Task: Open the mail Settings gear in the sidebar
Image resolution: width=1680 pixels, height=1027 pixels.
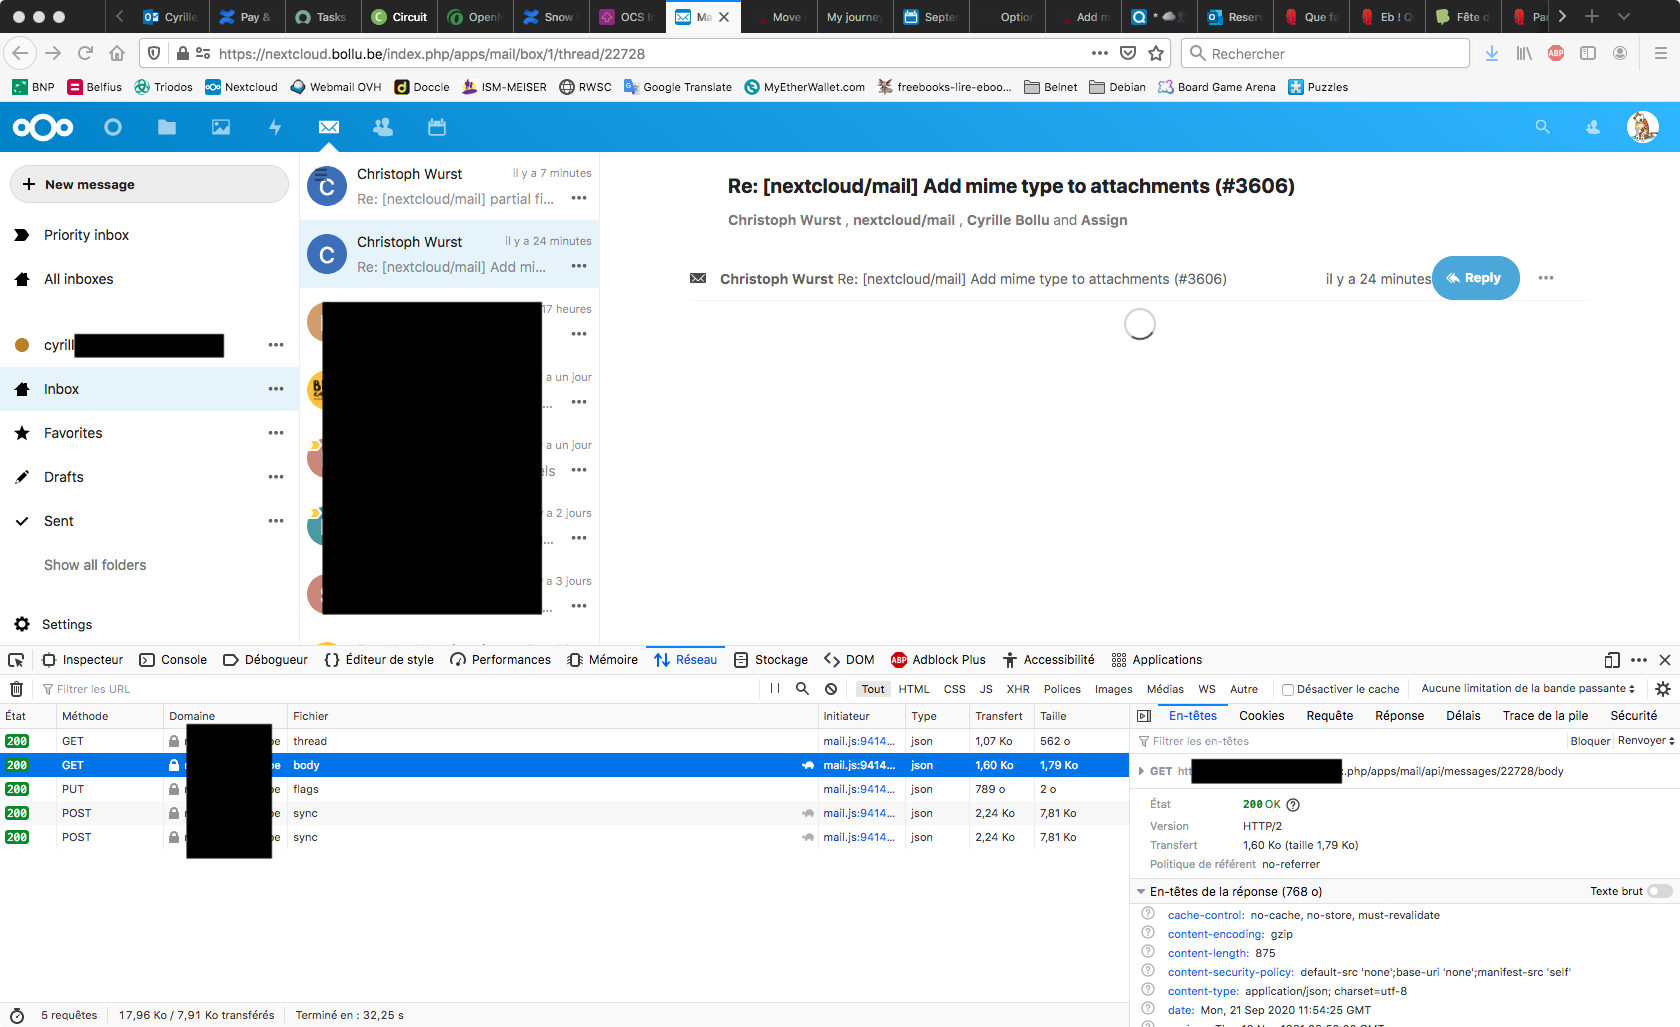Action: (x=22, y=623)
